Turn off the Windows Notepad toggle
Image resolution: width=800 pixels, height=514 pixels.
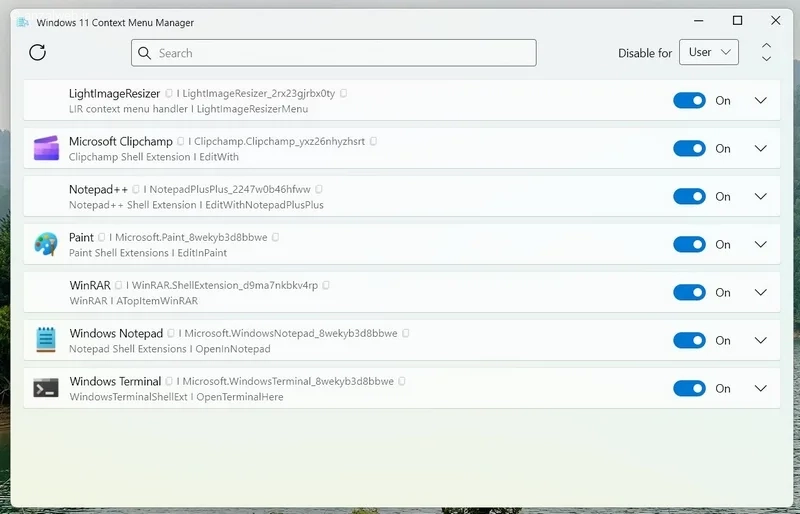tap(689, 340)
